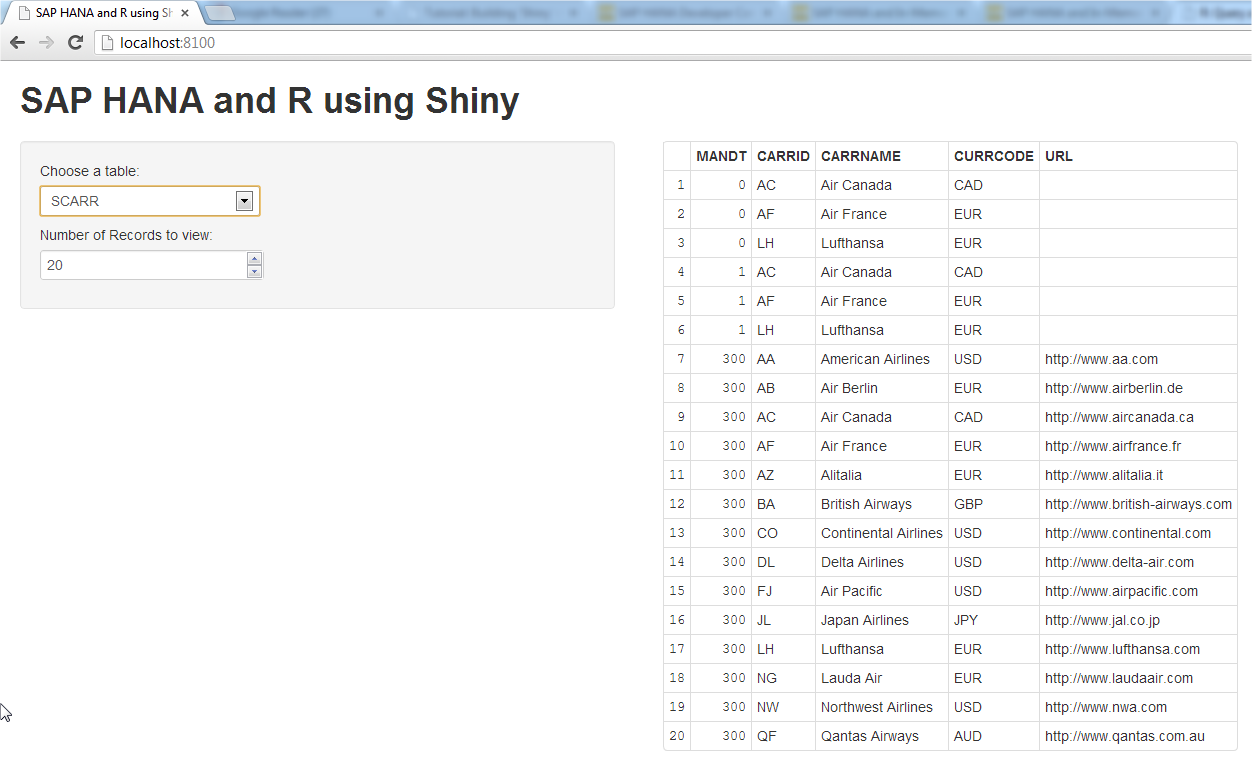This screenshot has height=766, width=1252.
Task: Click the Qantas Airways carrier name
Action: (870, 736)
